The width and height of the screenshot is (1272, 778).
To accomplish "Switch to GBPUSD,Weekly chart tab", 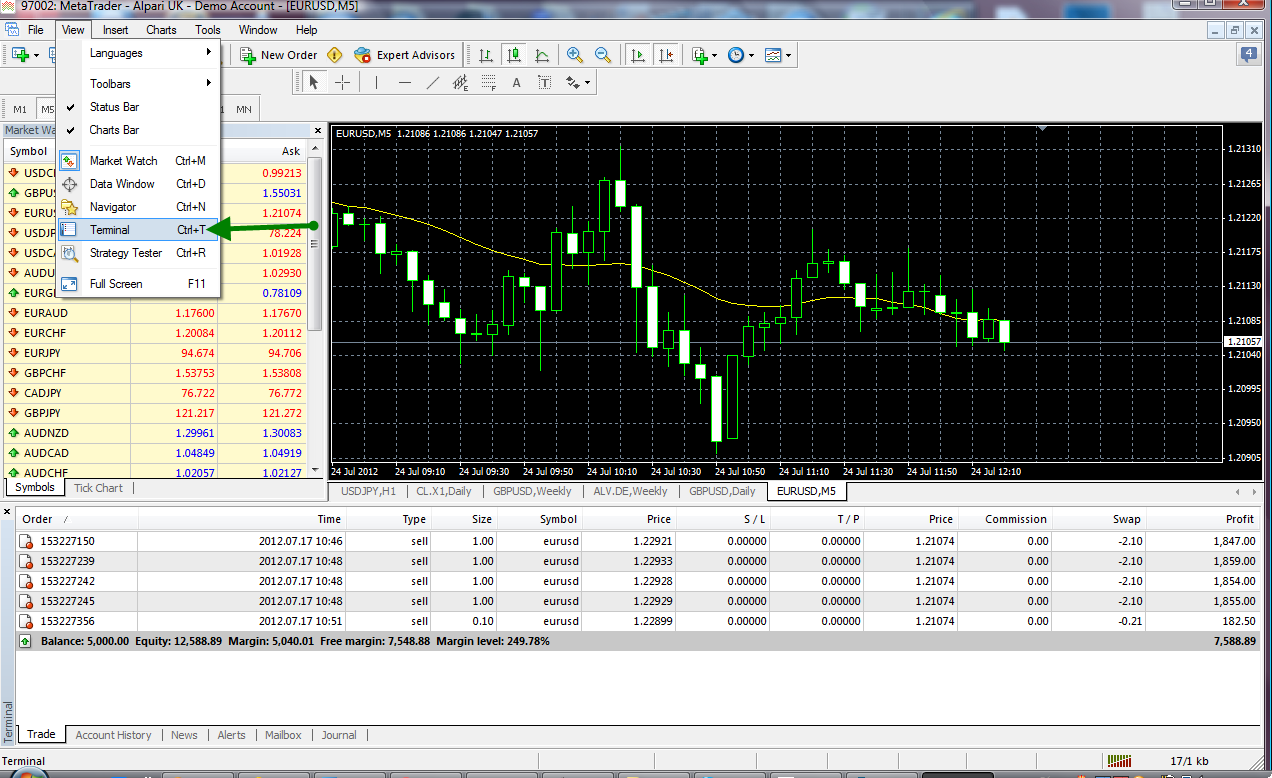I will click(532, 491).
